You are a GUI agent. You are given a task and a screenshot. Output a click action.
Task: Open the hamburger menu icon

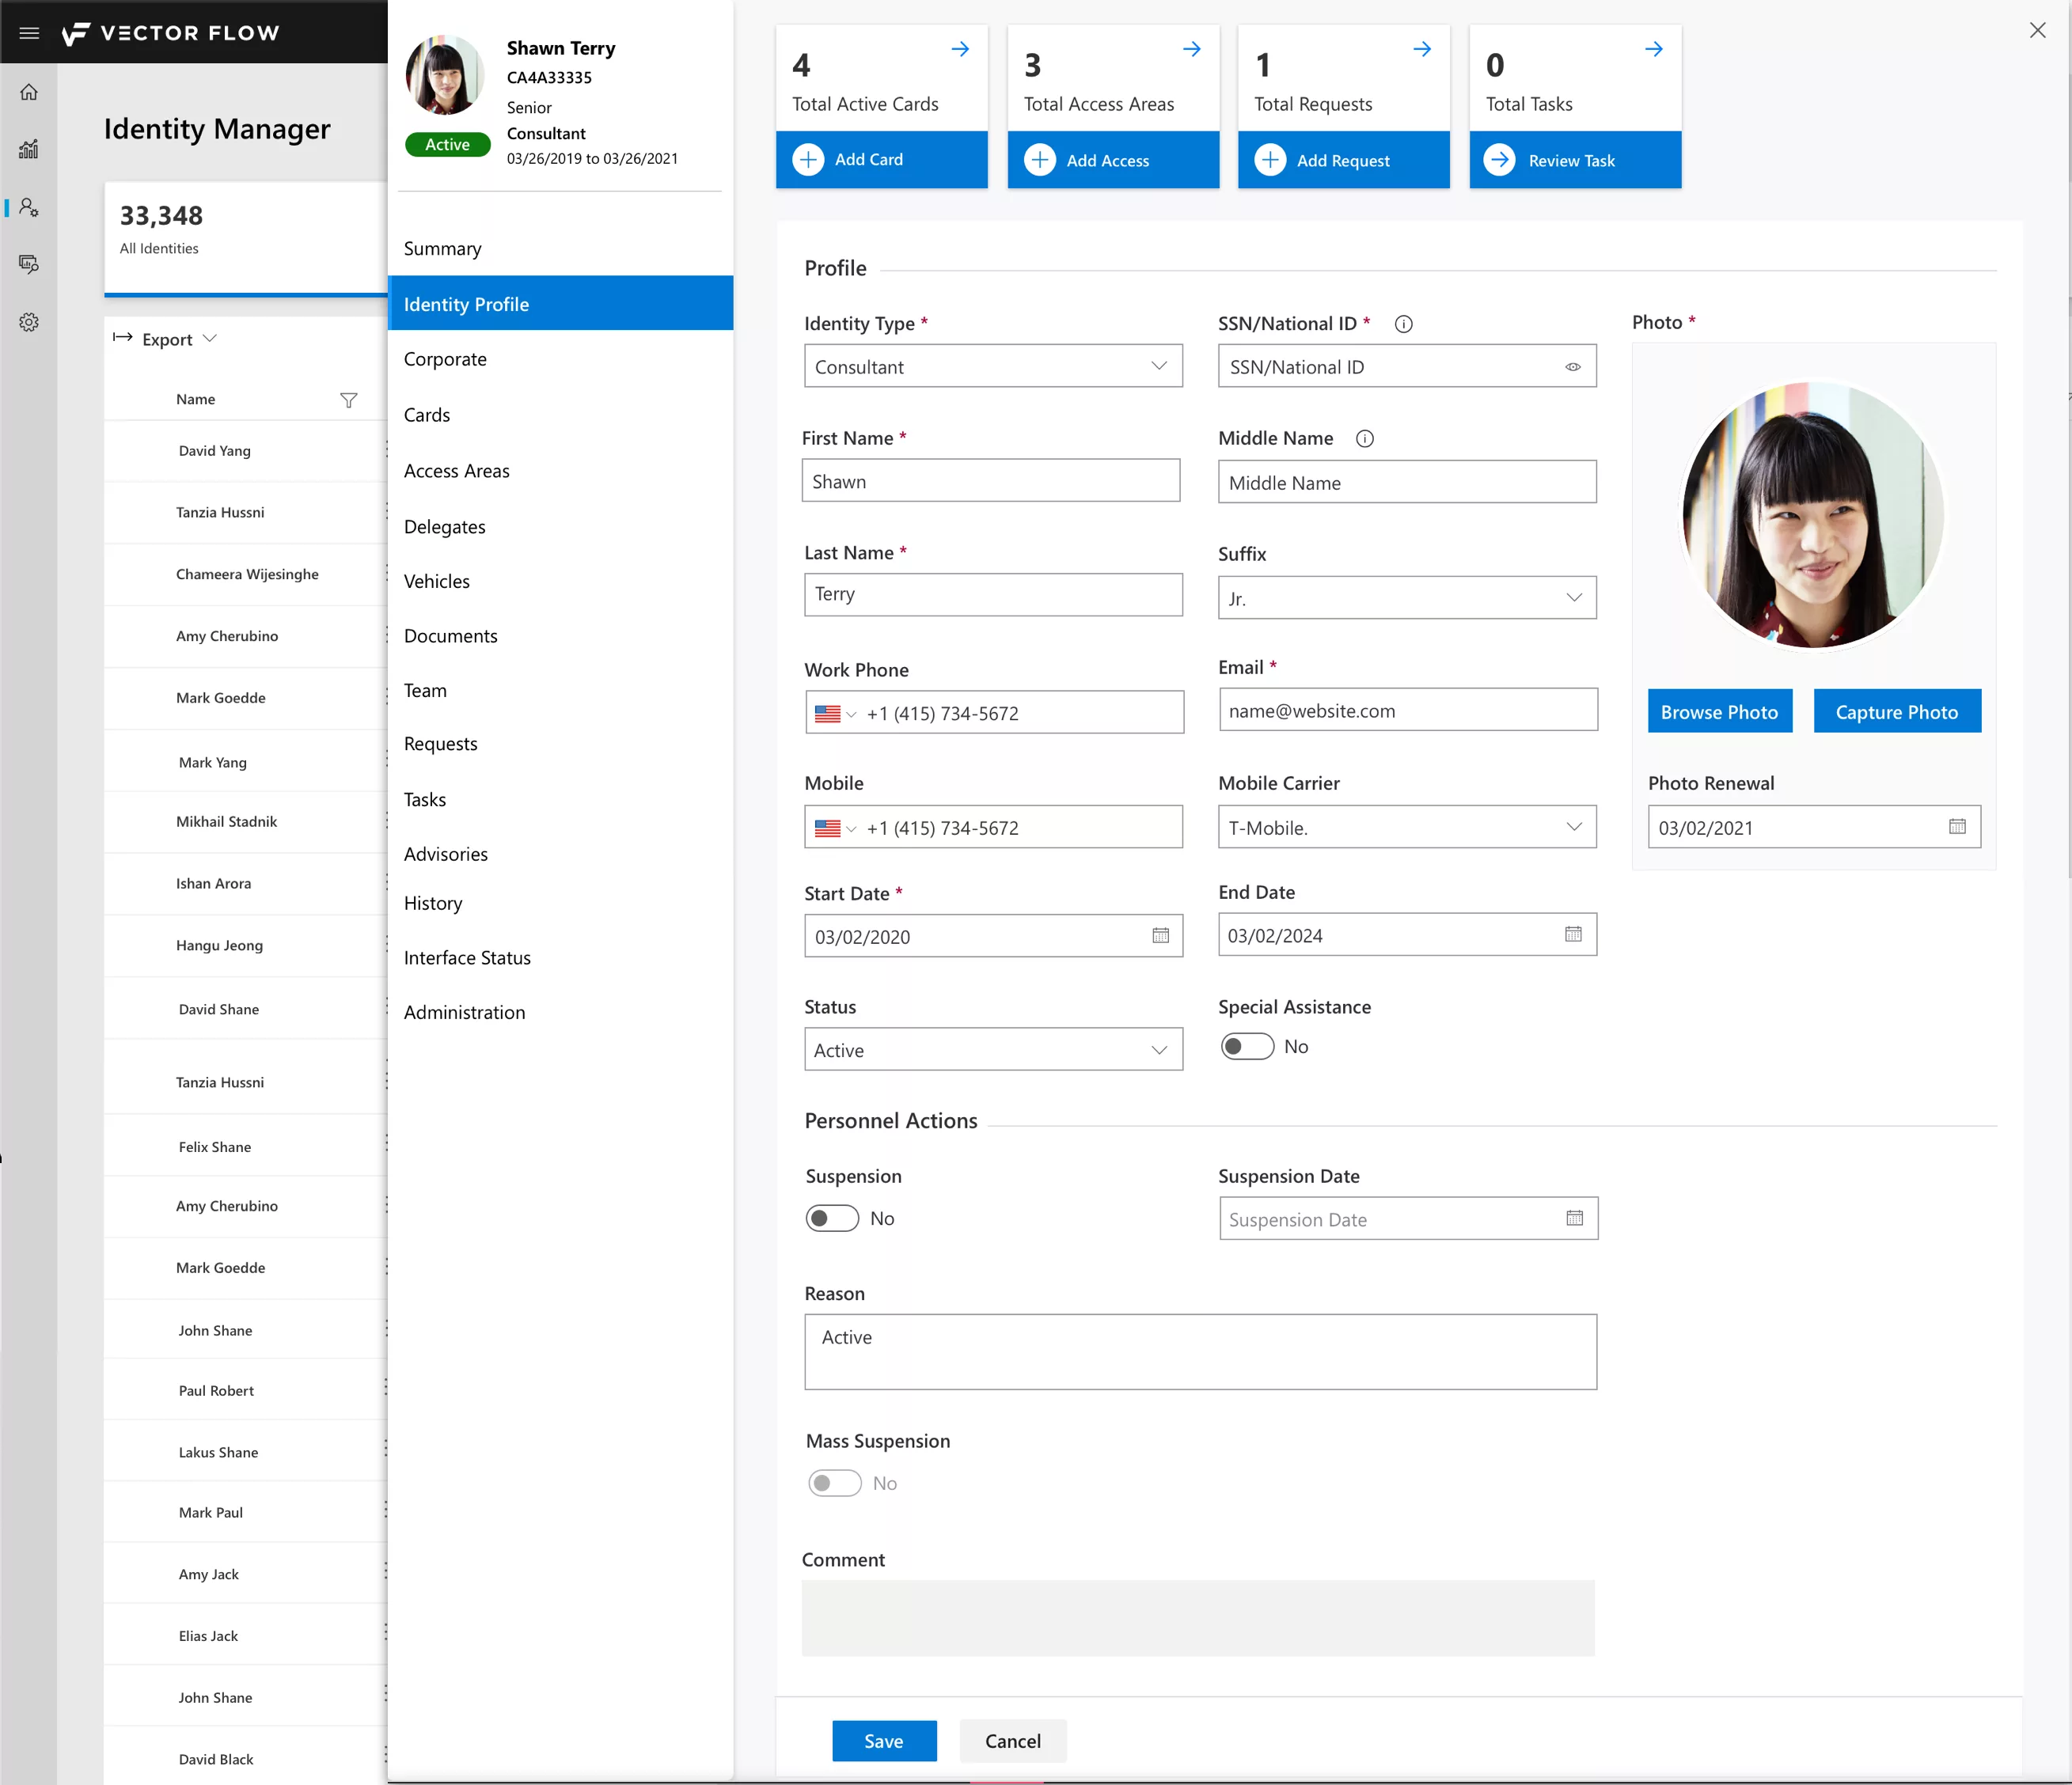click(x=29, y=33)
